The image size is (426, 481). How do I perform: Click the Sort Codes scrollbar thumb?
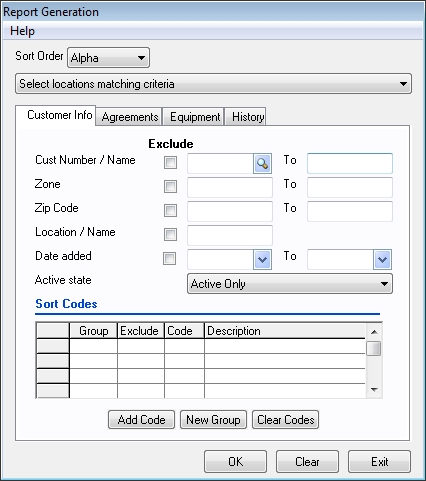(x=374, y=348)
